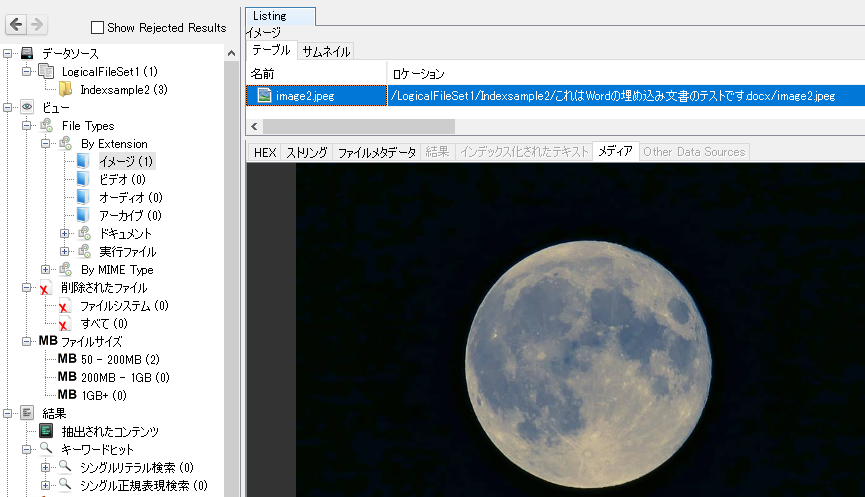
Task: Click the By Extension node icon
Action: tap(66, 143)
